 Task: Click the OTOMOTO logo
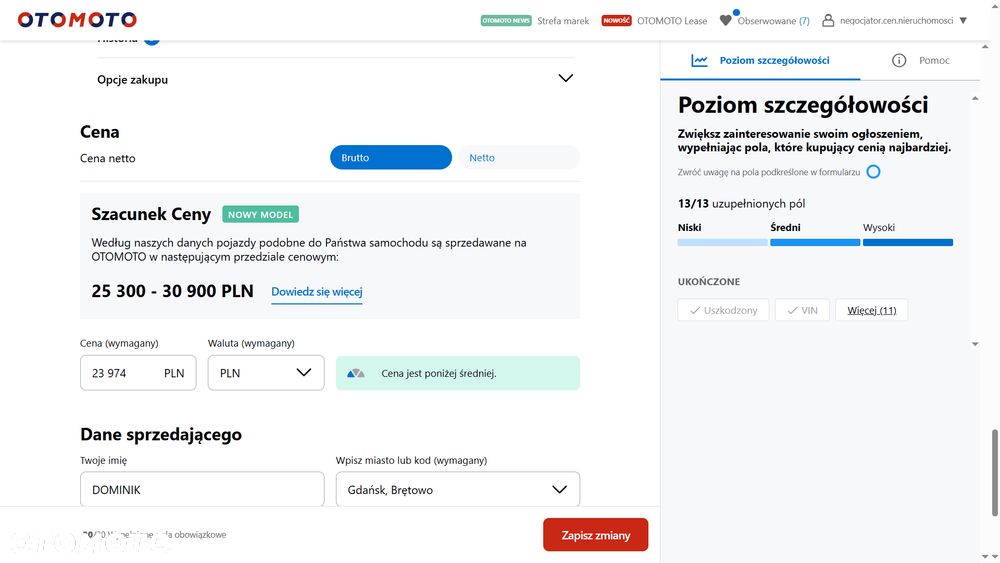(x=77, y=20)
